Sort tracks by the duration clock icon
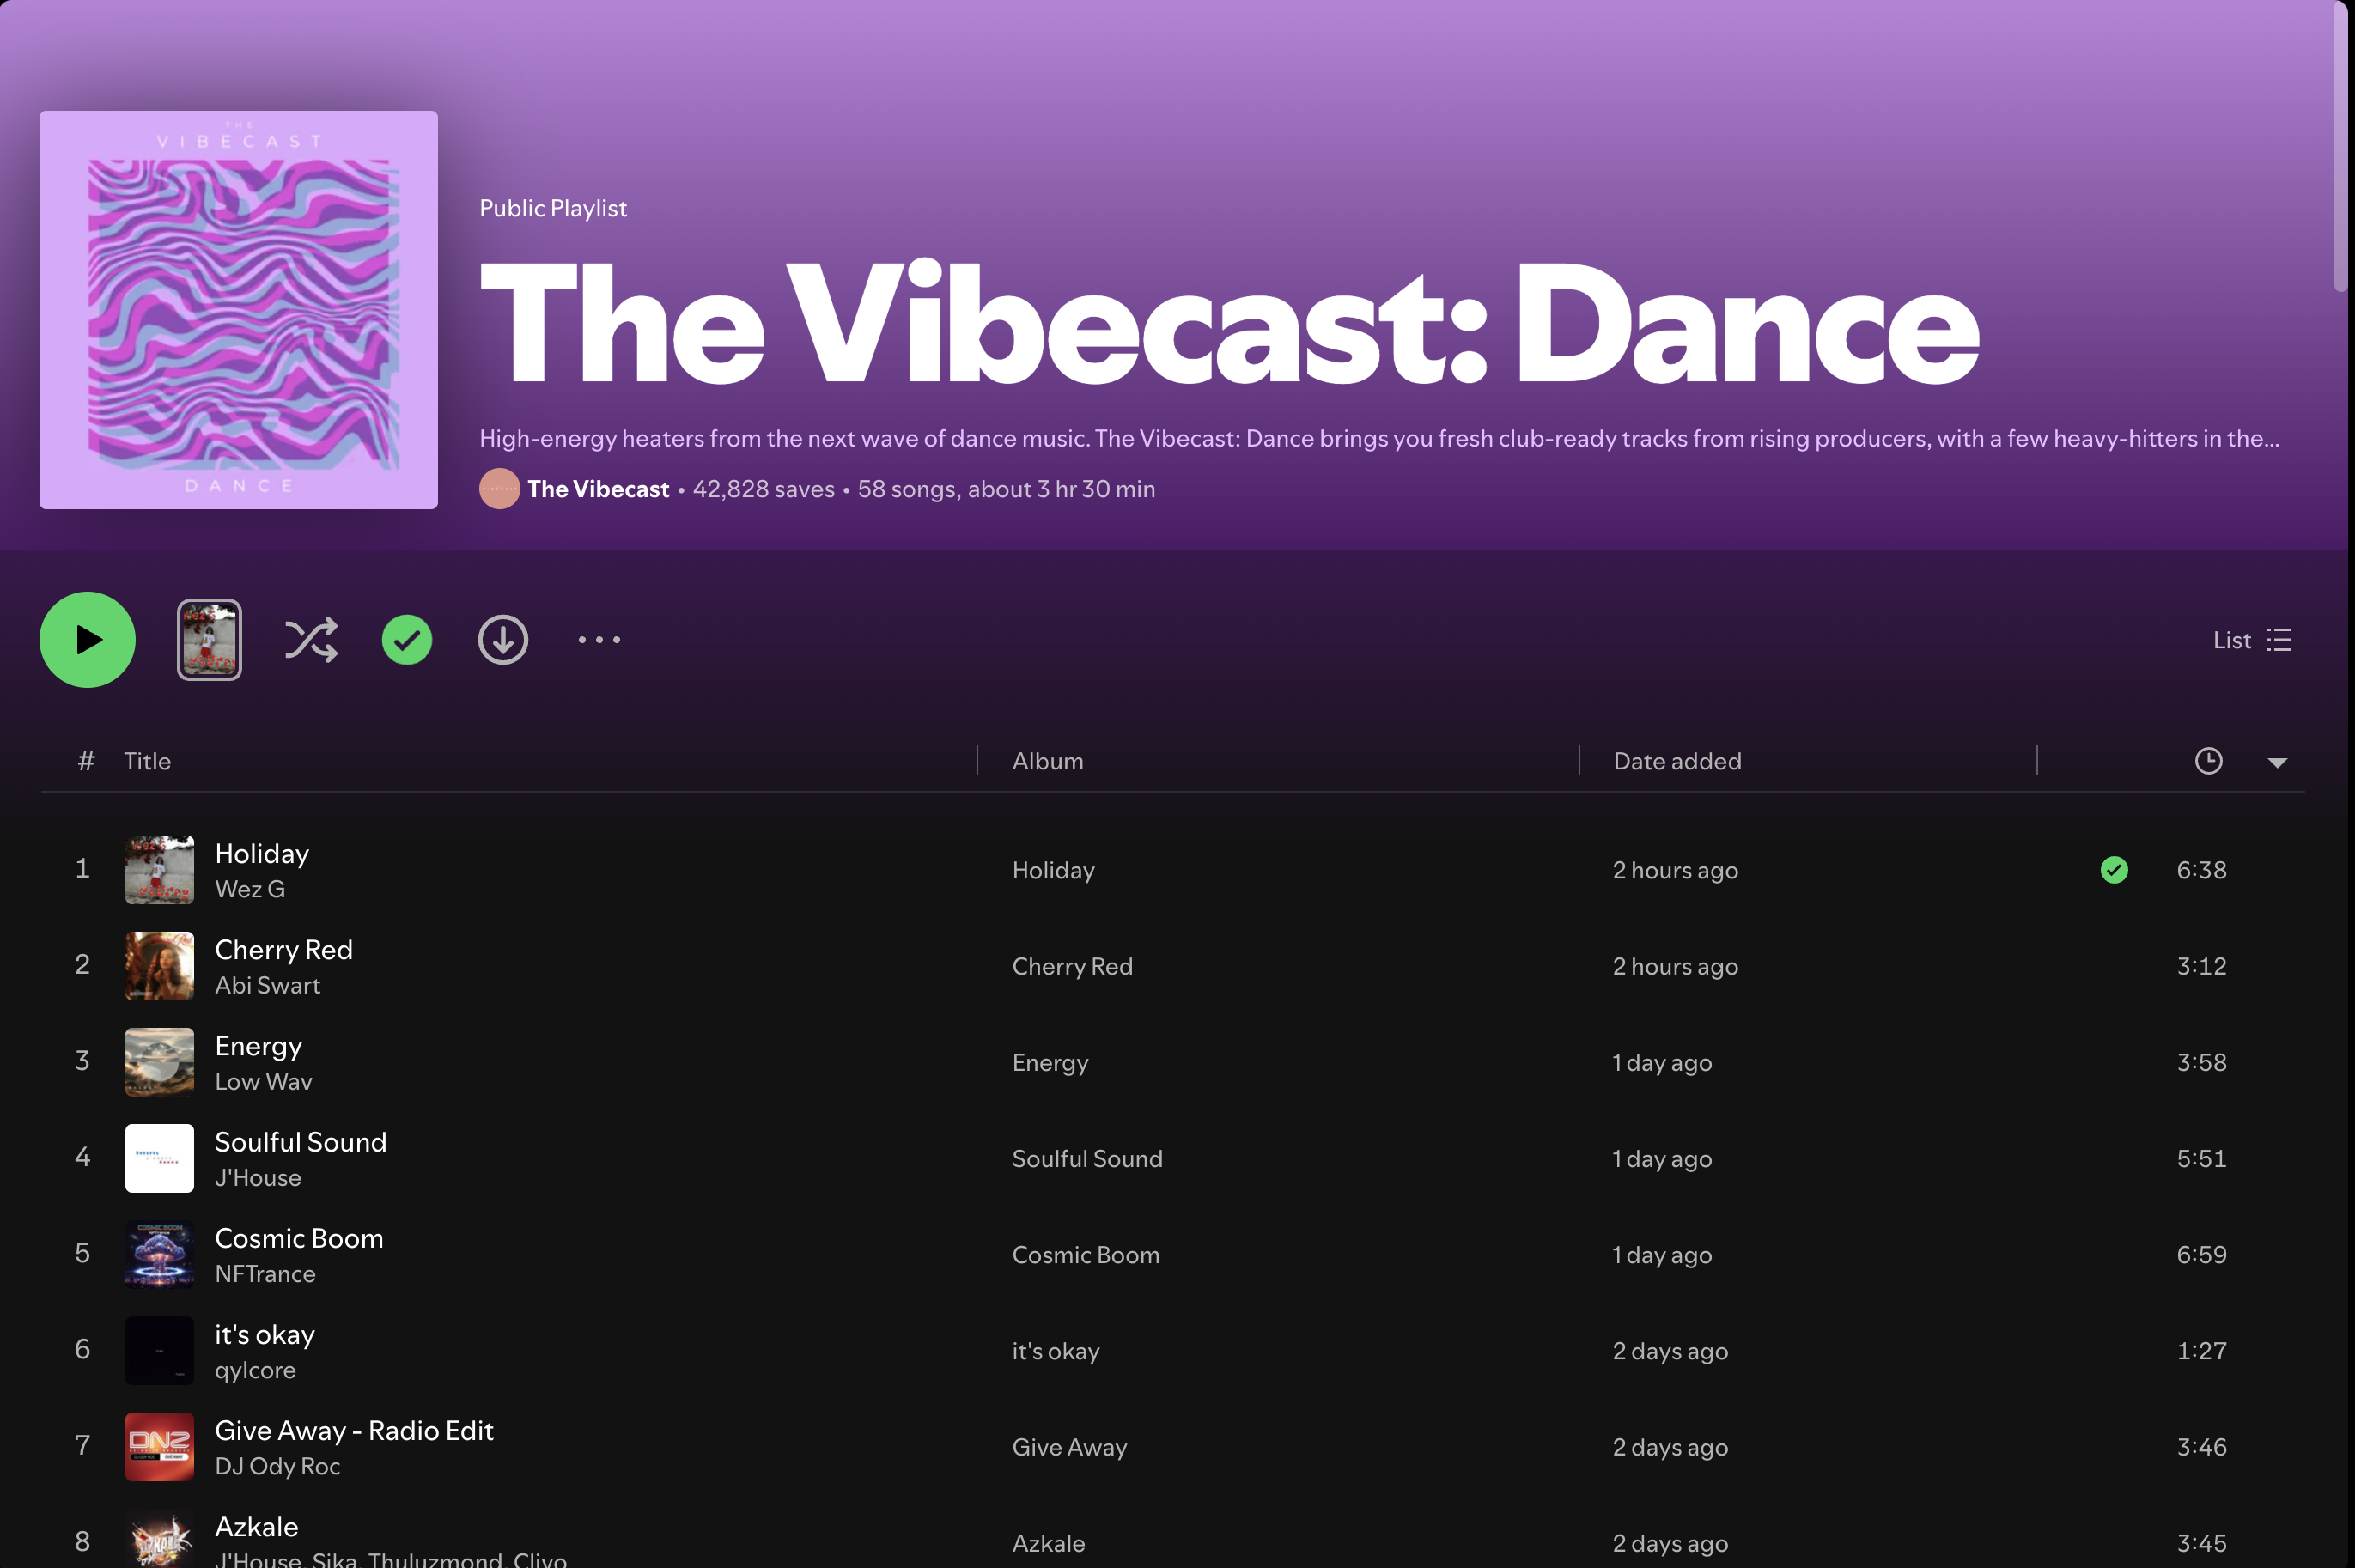This screenshot has width=2355, height=1568. pyautogui.click(x=2208, y=761)
